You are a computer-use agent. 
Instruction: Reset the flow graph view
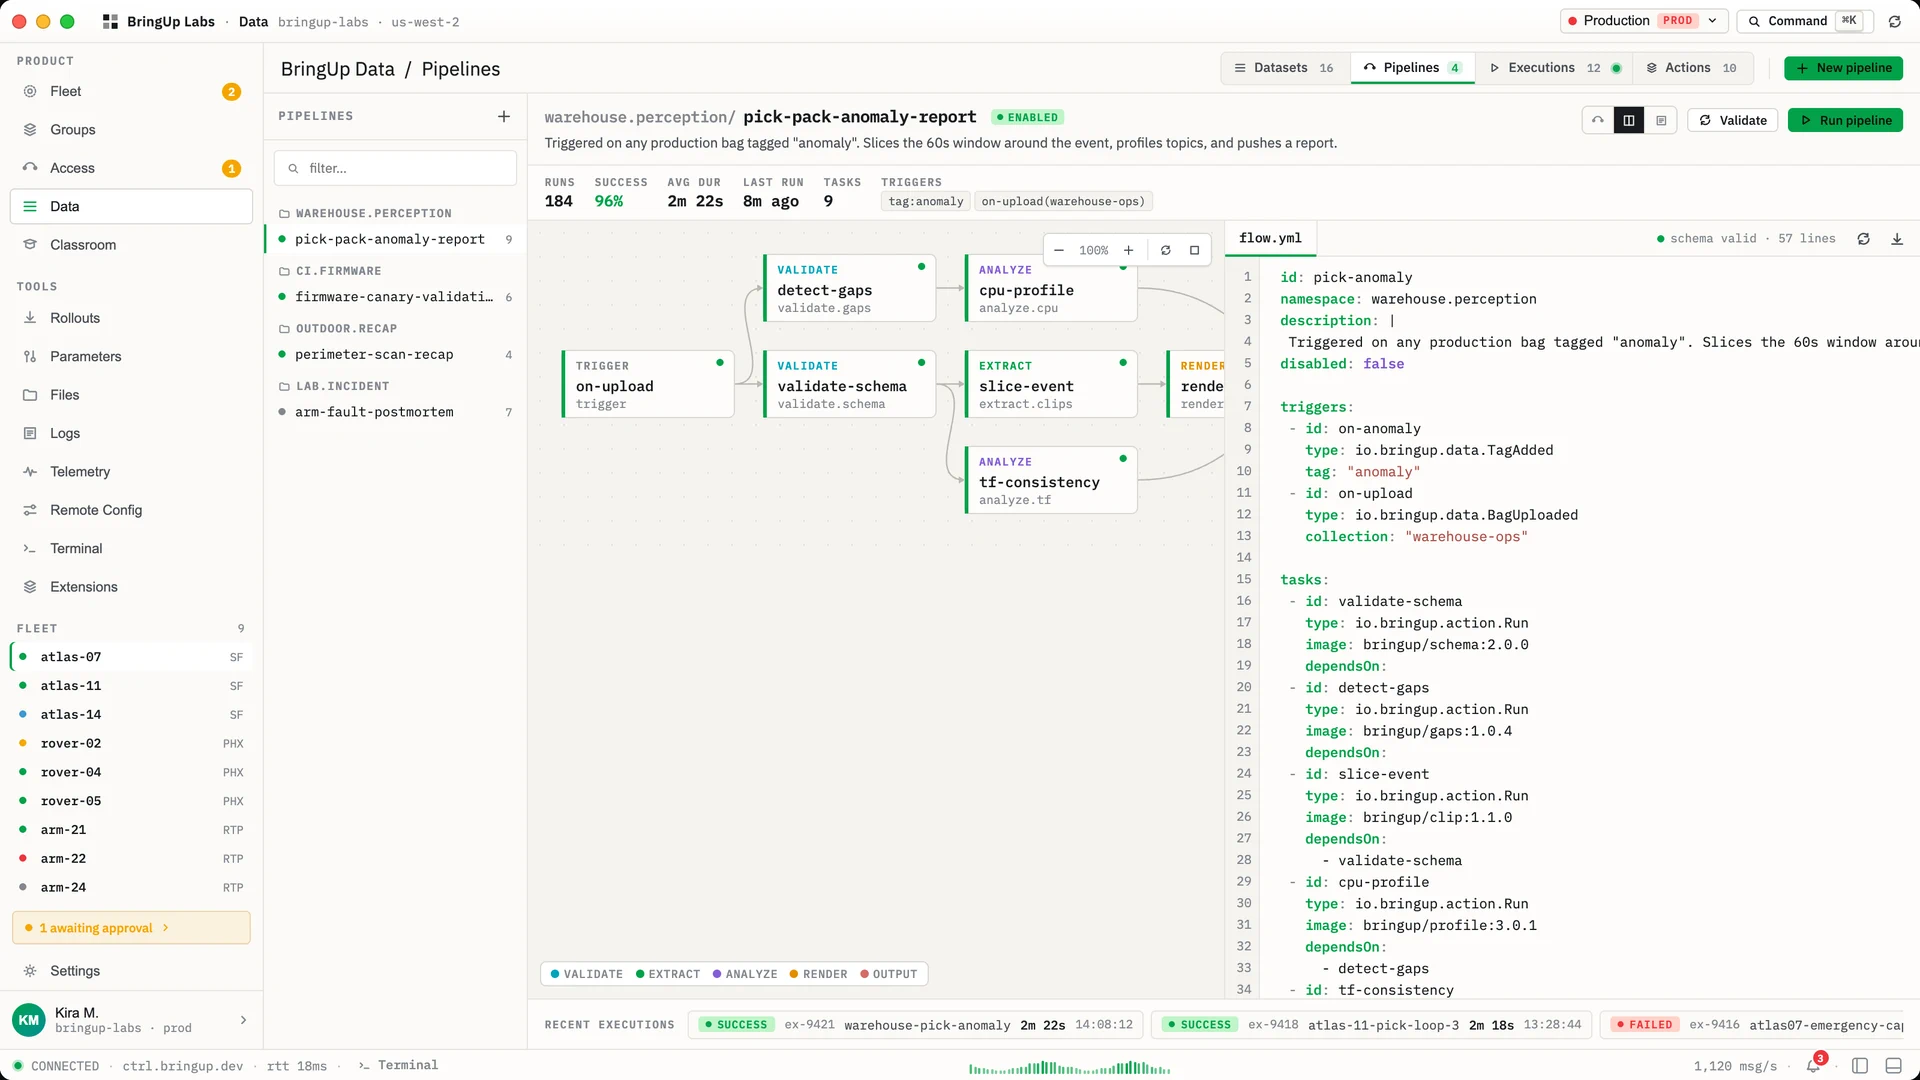1166,250
